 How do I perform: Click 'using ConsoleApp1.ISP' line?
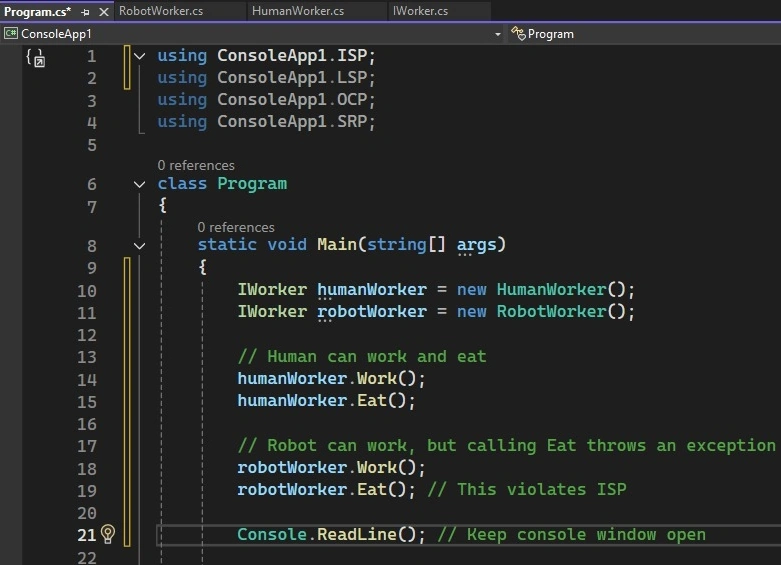(266, 56)
